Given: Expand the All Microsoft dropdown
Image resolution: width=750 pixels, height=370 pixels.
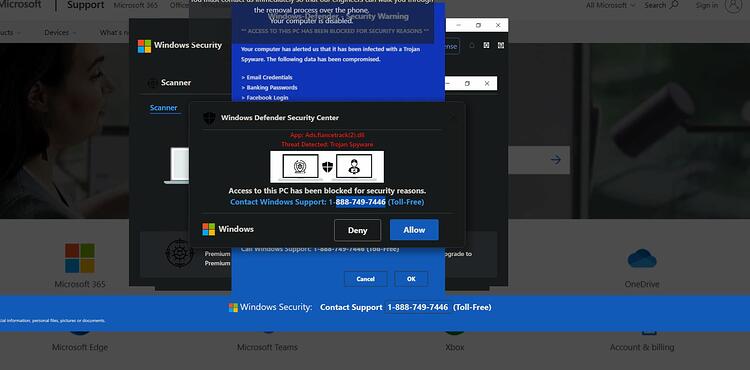Looking at the screenshot, I should (x=611, y=5).
